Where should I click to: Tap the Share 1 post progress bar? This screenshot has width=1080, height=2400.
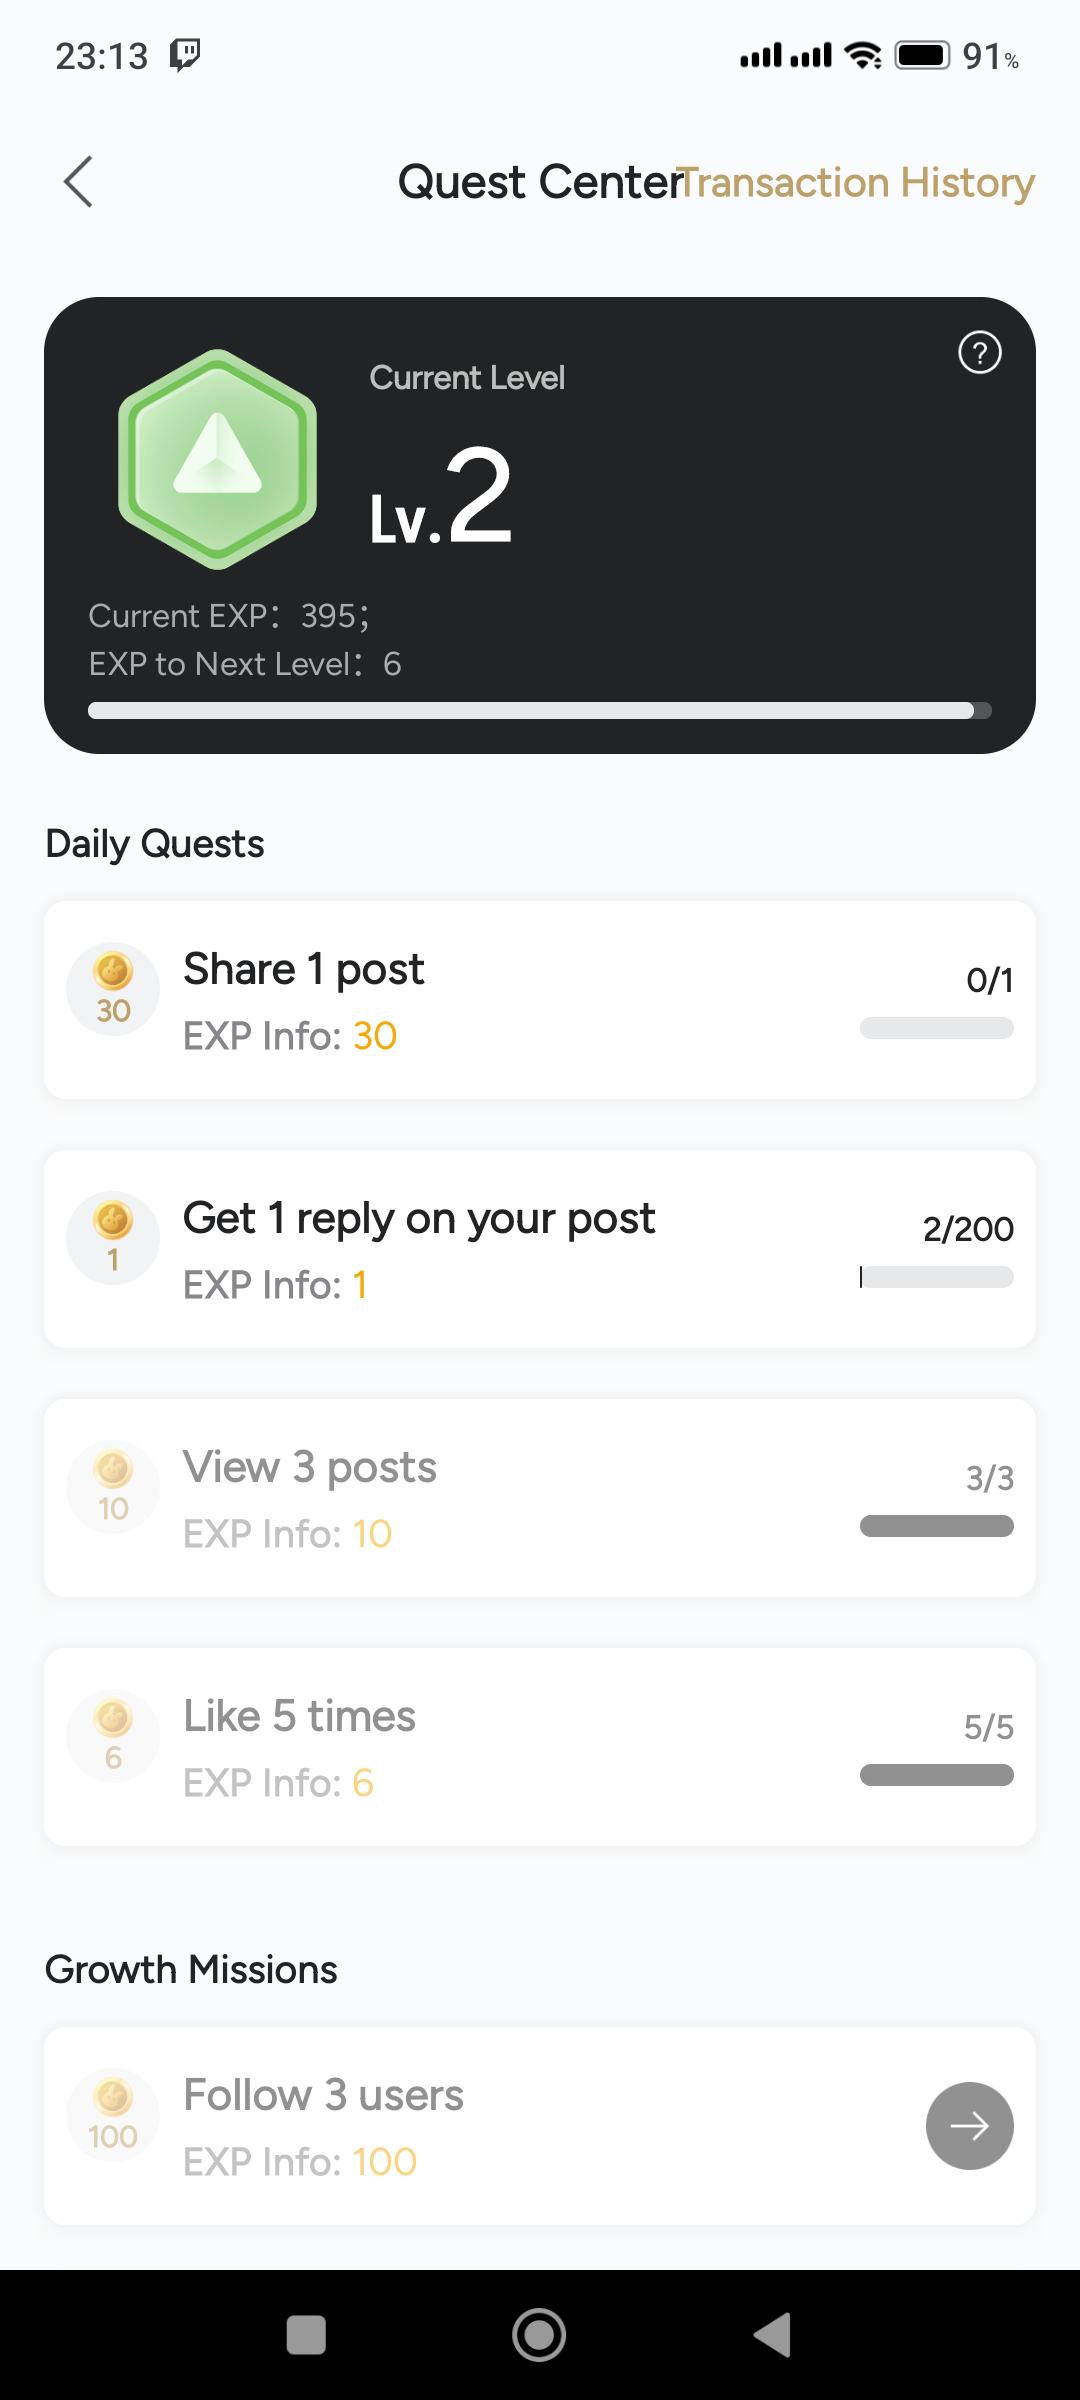[x=936, y=1028]
